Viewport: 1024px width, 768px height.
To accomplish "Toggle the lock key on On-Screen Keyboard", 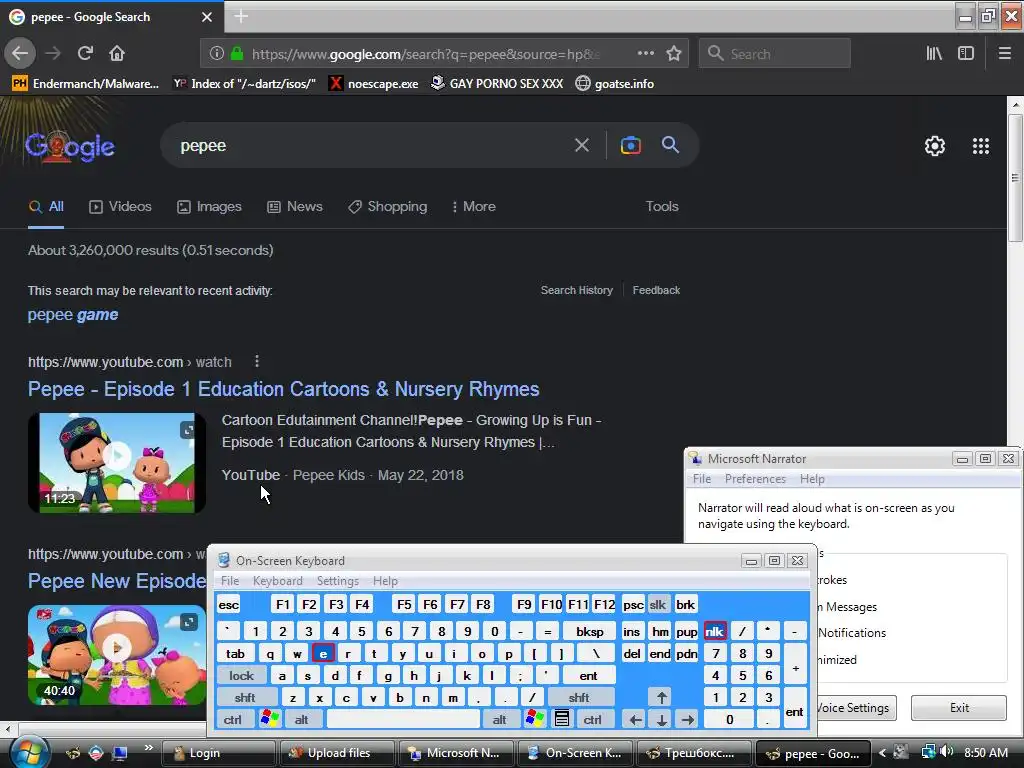I will coord(241,676).
